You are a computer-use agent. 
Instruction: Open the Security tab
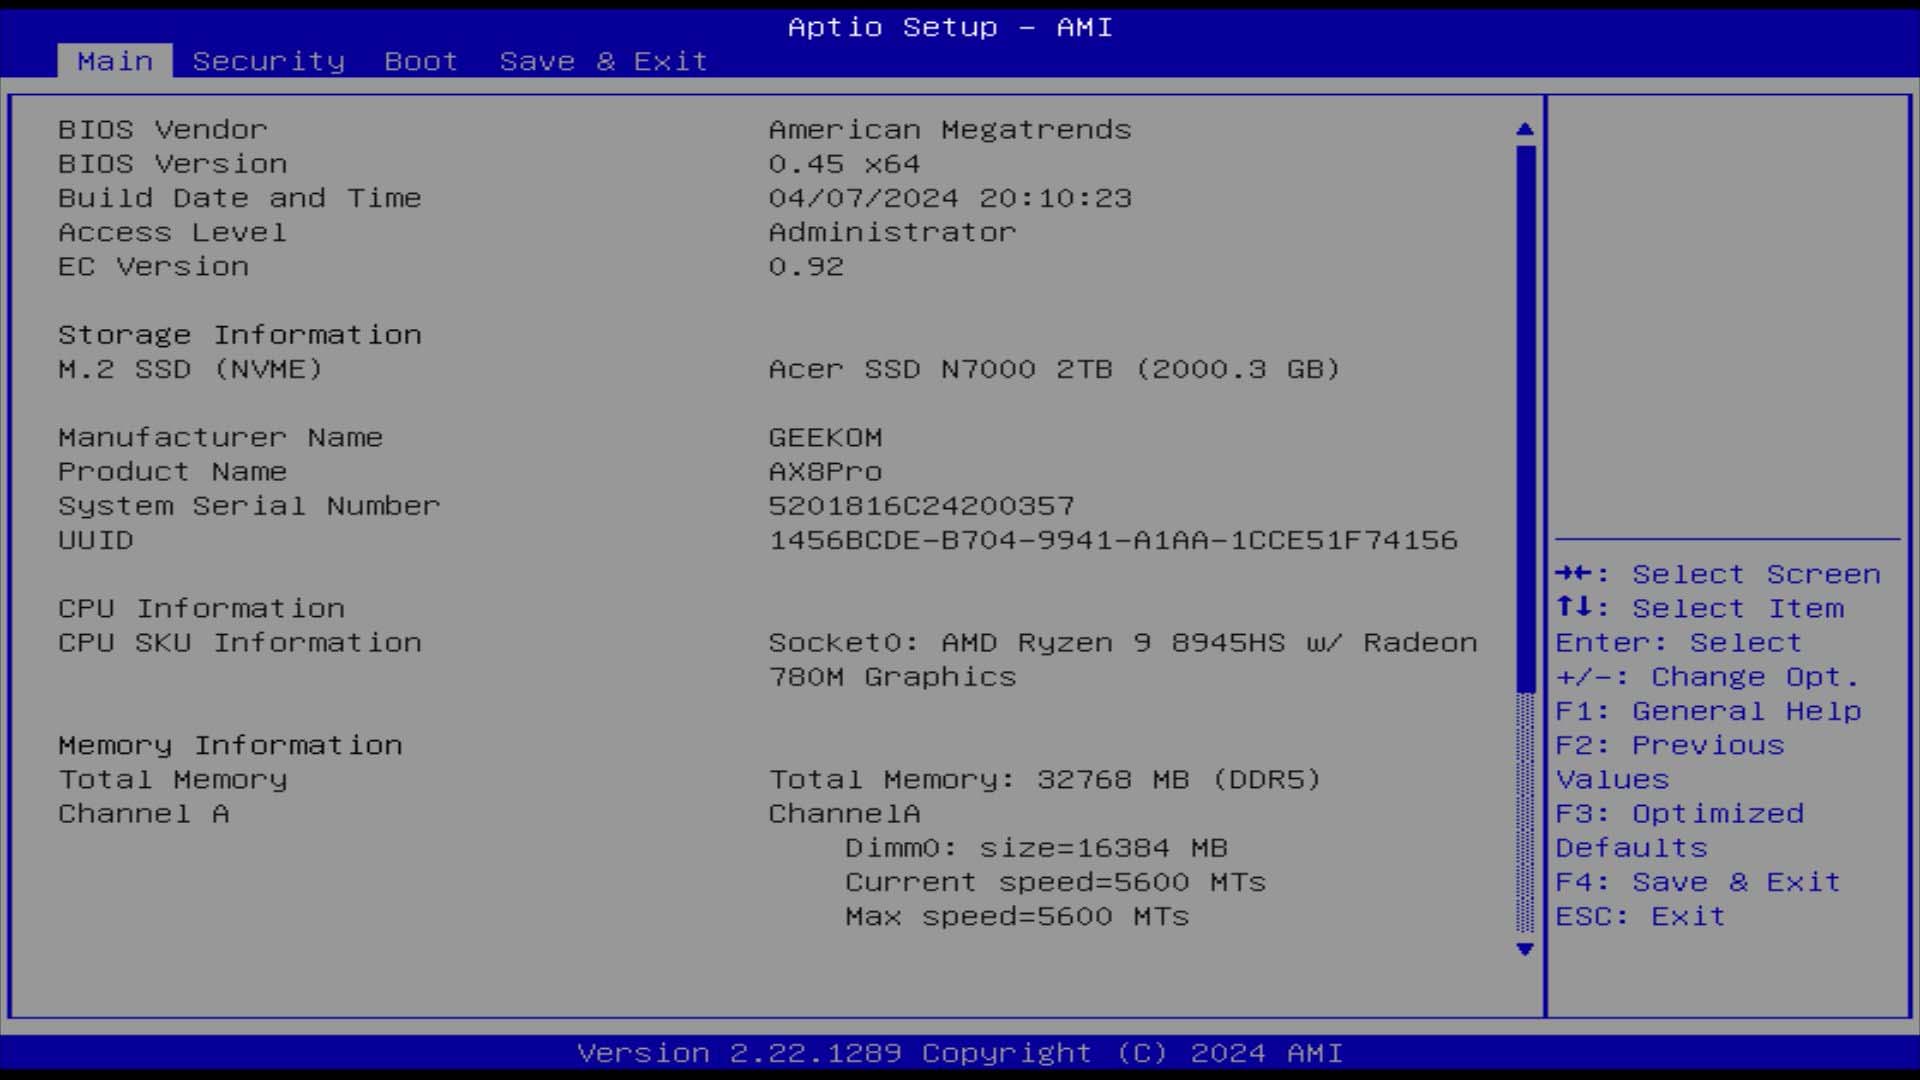(x=268, y=61)
